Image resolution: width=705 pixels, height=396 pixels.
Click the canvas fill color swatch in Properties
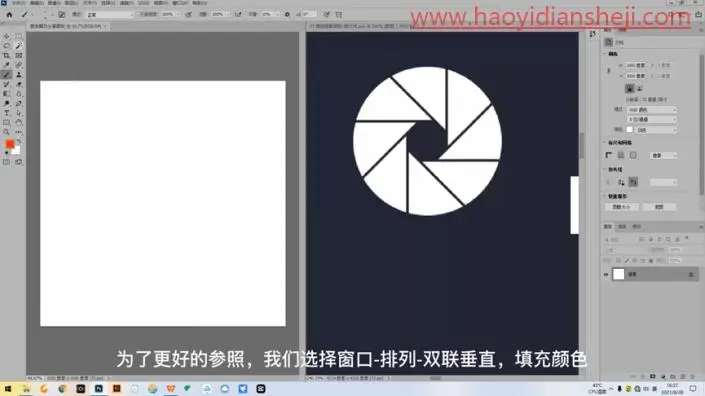[x=629, y=129]
